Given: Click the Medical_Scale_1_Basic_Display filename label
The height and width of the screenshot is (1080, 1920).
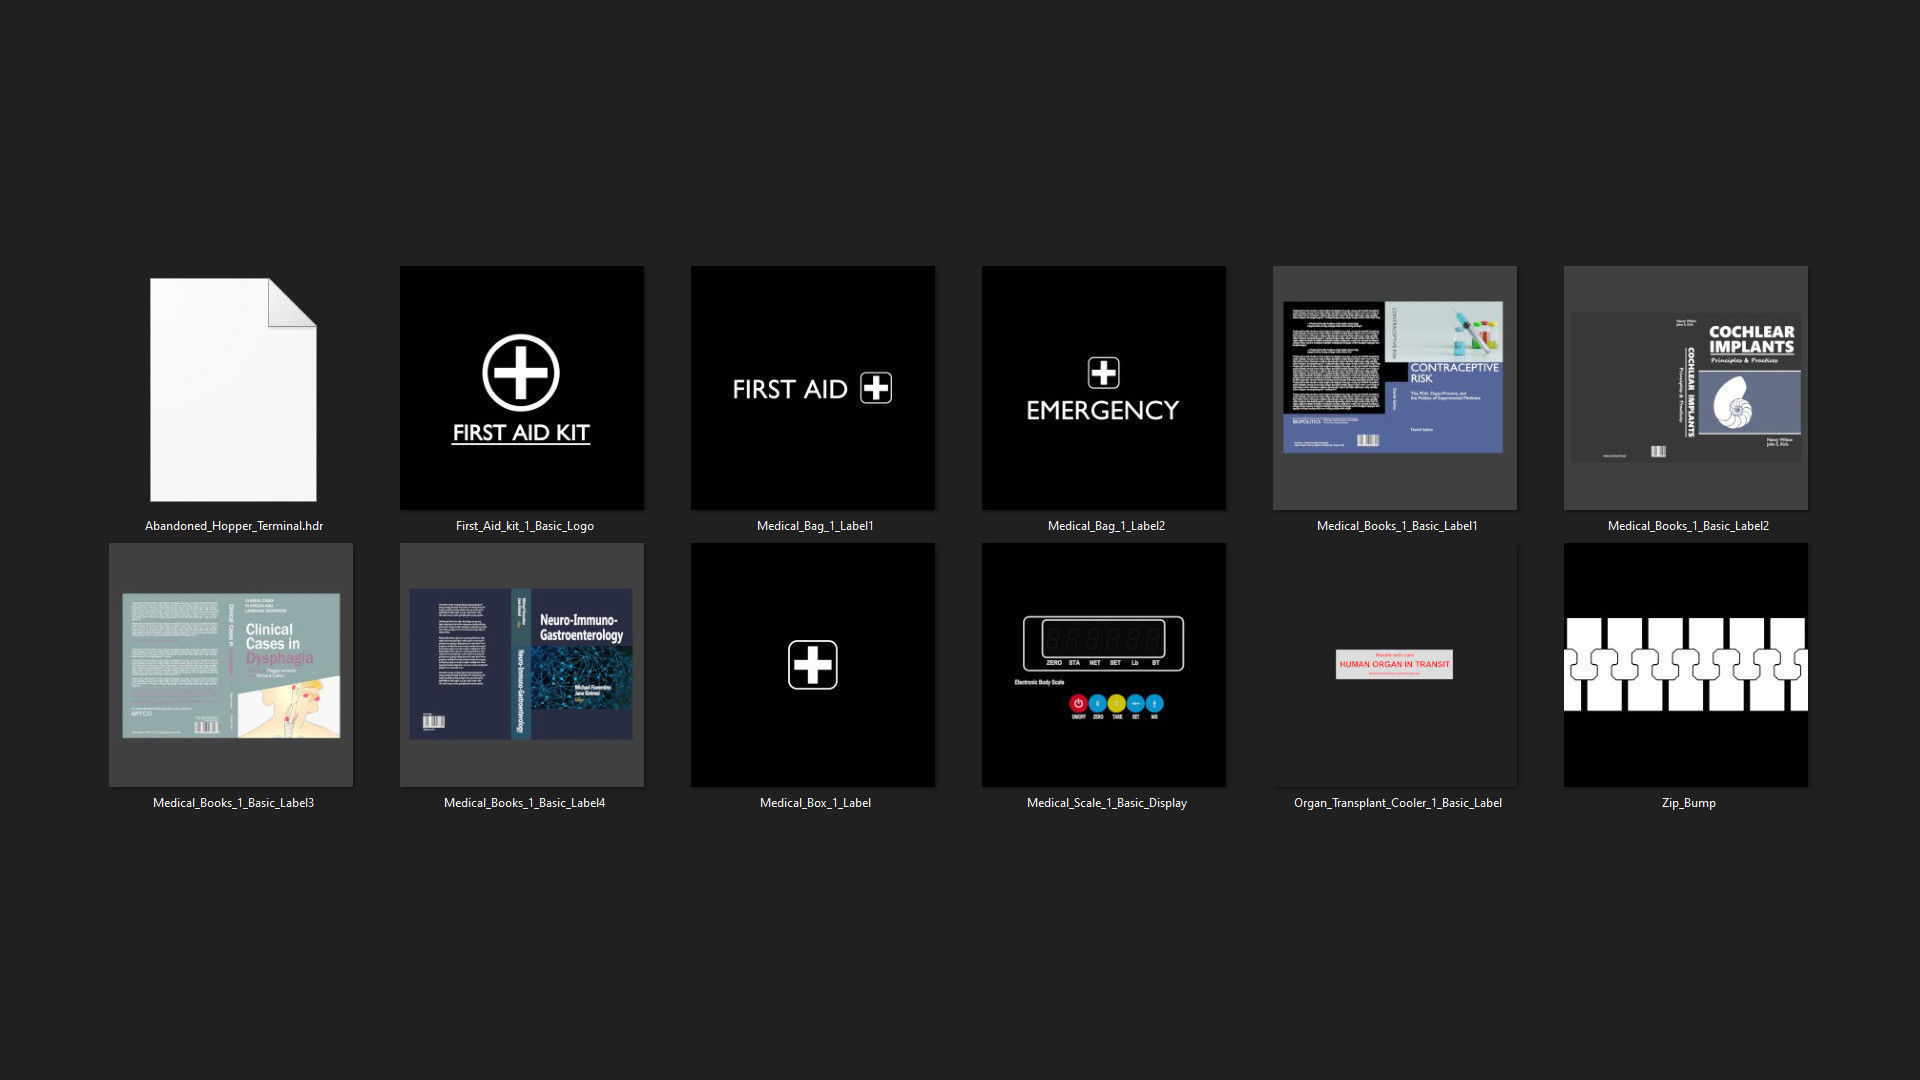Looking at the screenshot, I should (x=1106, y=803).
